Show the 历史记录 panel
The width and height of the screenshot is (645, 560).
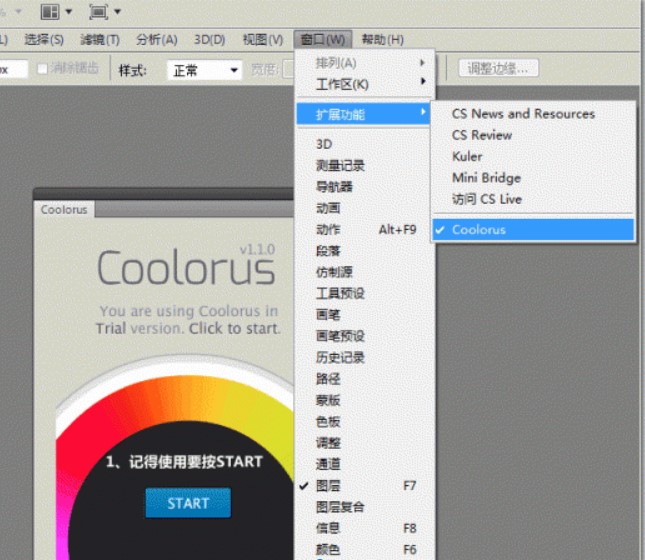pyautogui.click(x=365, y=358)
